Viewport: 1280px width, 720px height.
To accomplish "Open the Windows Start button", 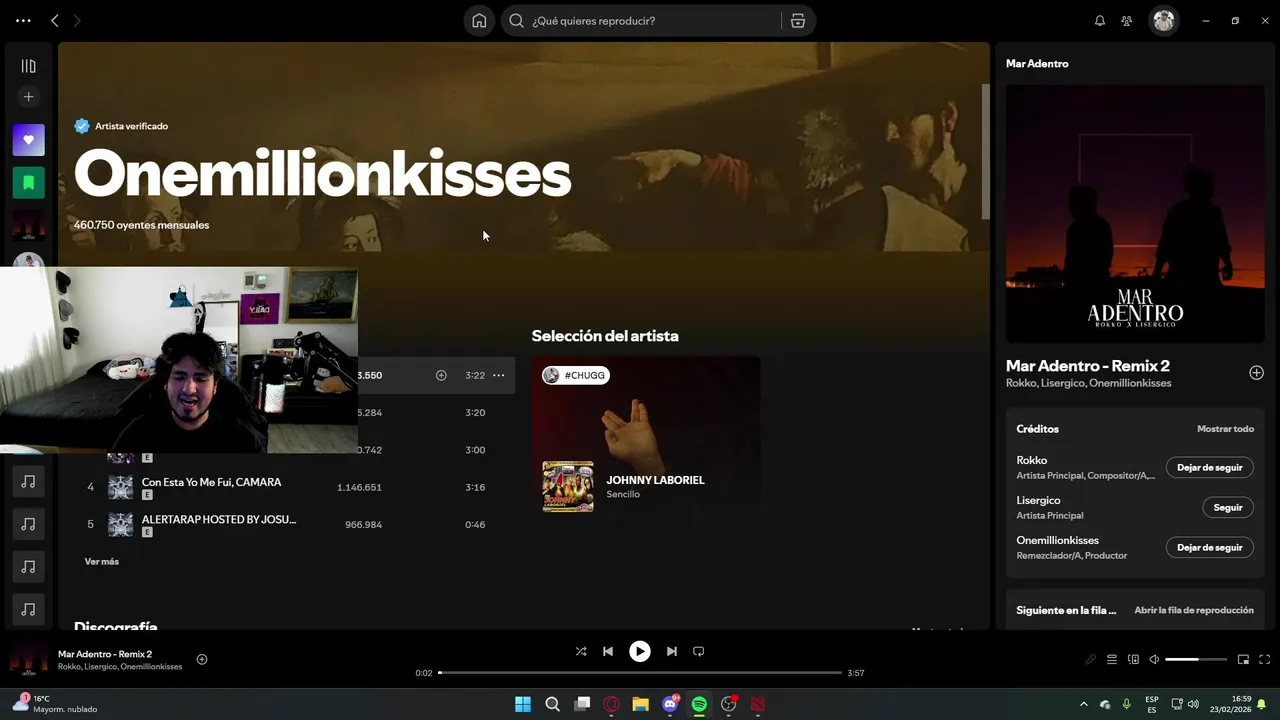I will click(523, 704).
